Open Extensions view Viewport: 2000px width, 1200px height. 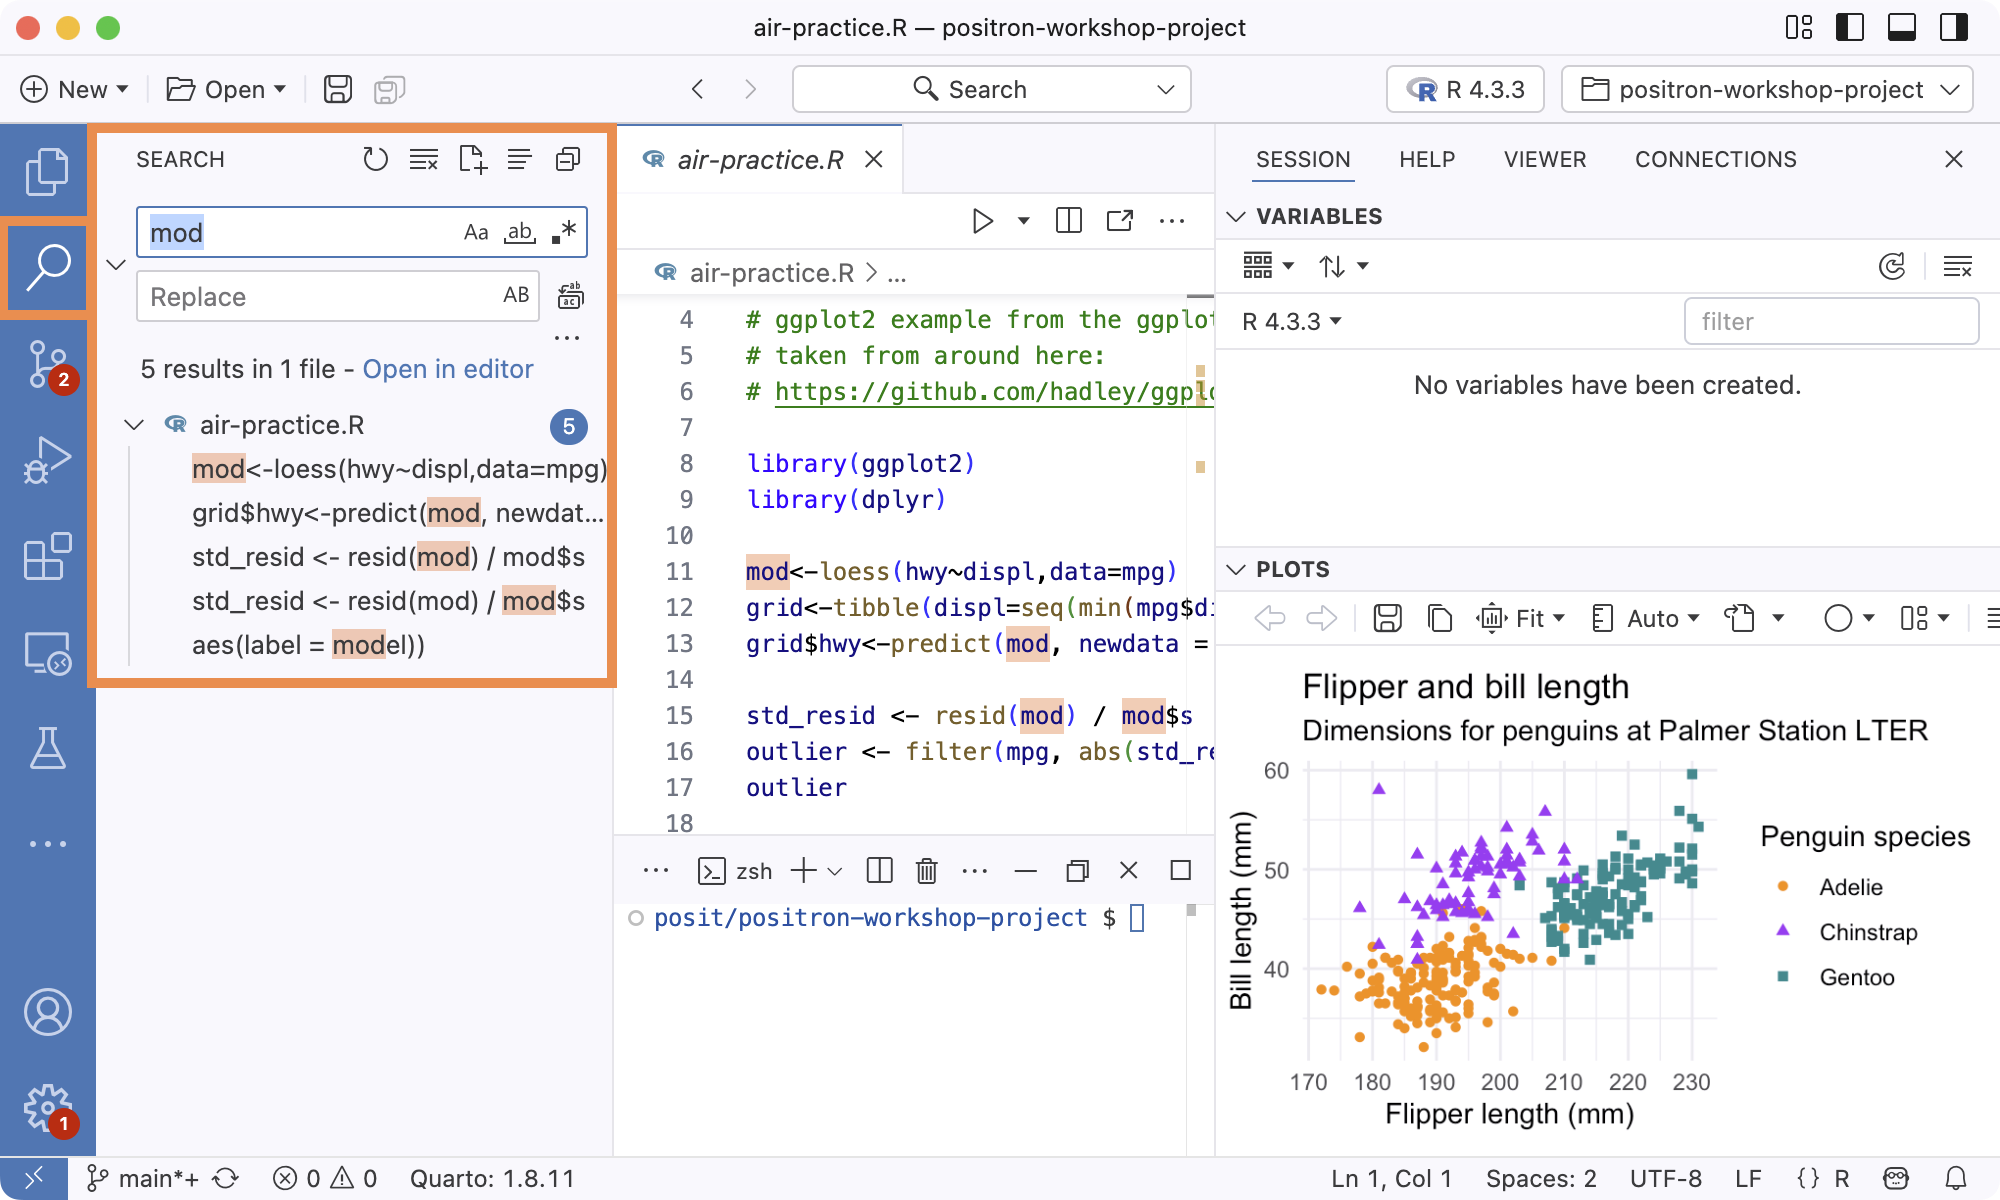coord(47,556)
